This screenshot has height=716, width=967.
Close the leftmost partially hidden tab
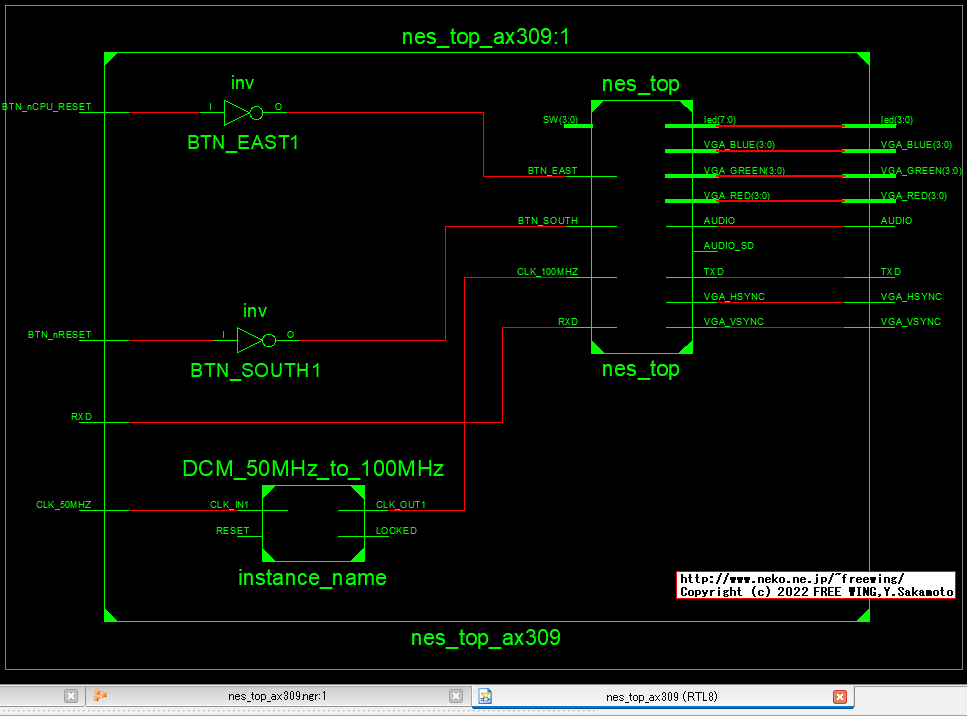[71, 696]
